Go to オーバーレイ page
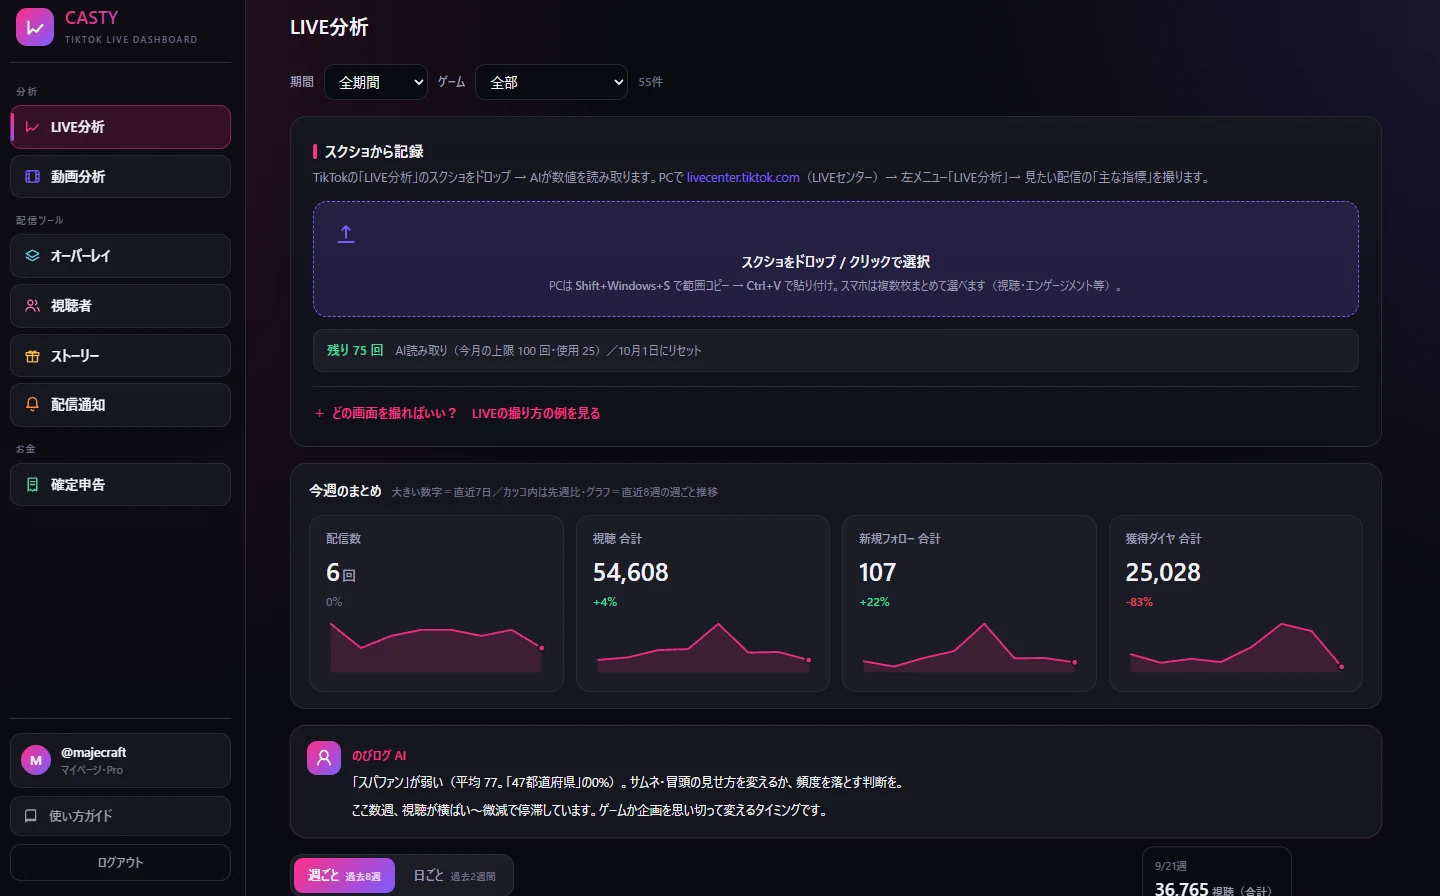 (x=121, y=256)
